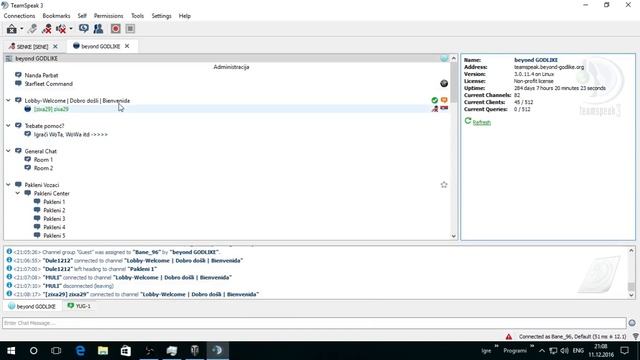Select the Pakleni 4 channel

tap(54, 227)
